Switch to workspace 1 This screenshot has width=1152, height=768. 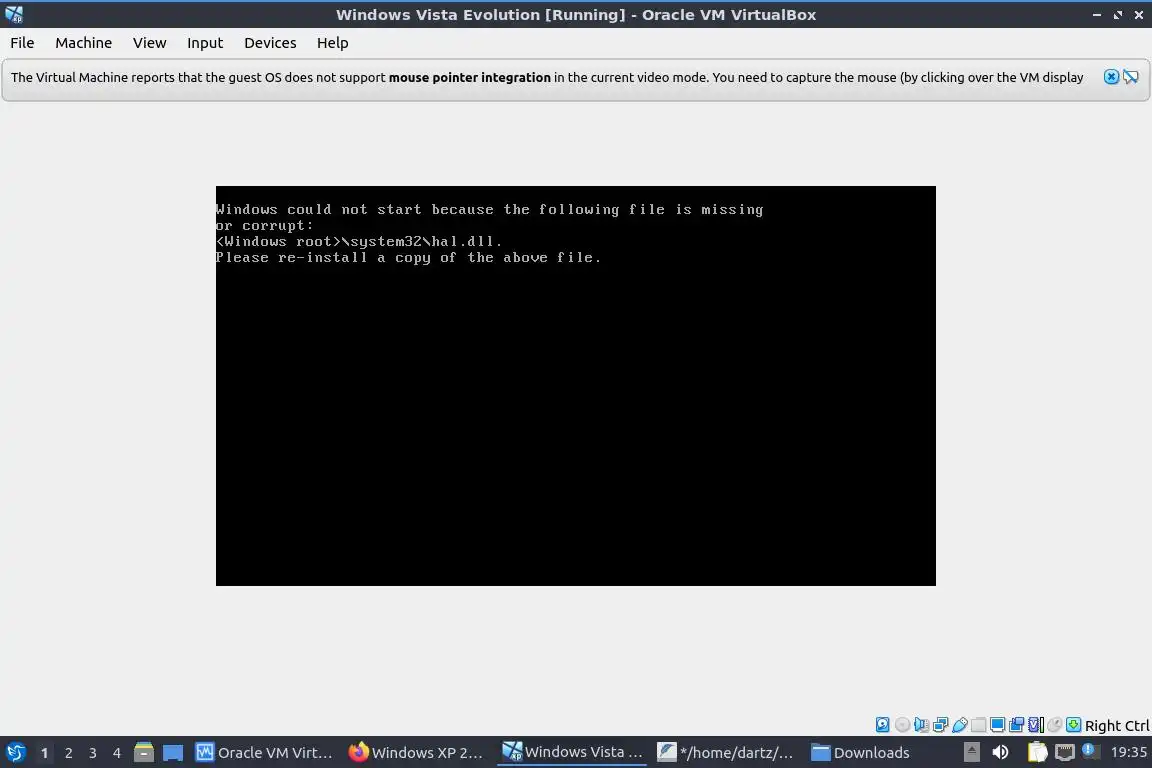(x=44, y=753)
